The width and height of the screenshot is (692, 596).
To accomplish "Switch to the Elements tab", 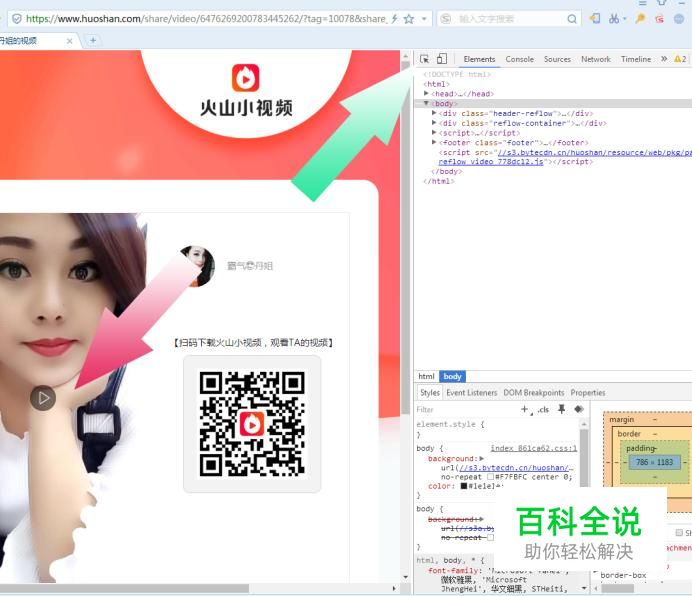I will 479,59.
